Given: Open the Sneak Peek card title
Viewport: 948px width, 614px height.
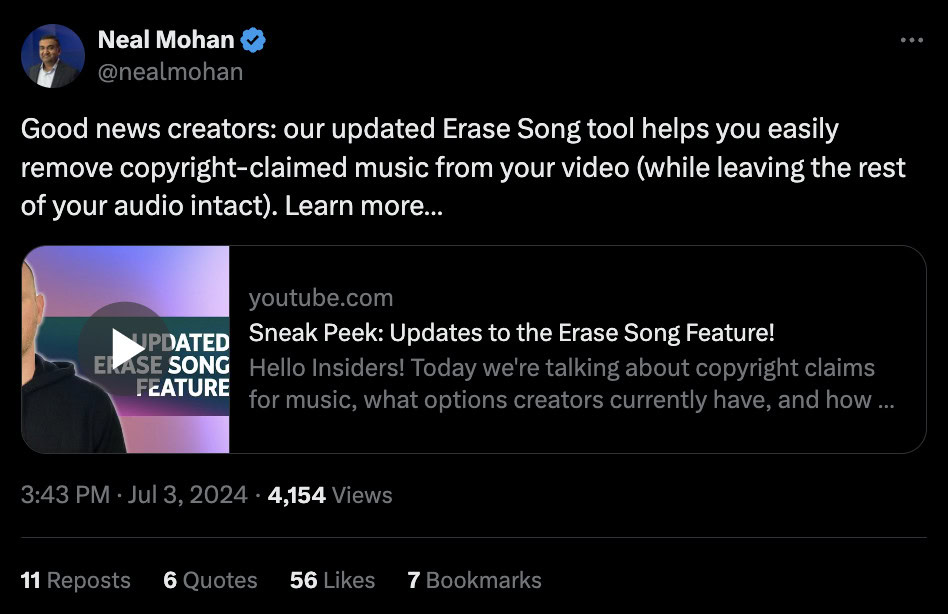Looking at the screenshot, I should [511, 332].
